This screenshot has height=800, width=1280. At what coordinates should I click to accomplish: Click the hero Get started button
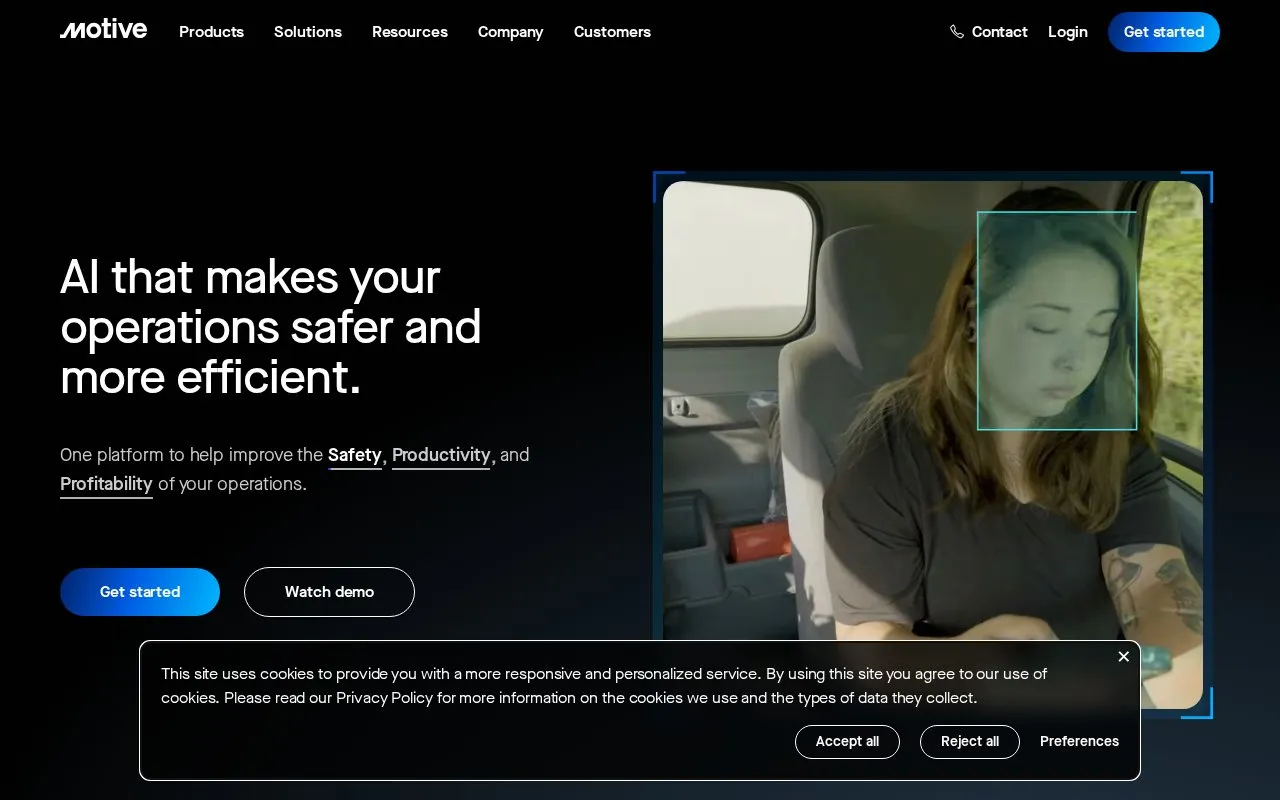point(140,592)
